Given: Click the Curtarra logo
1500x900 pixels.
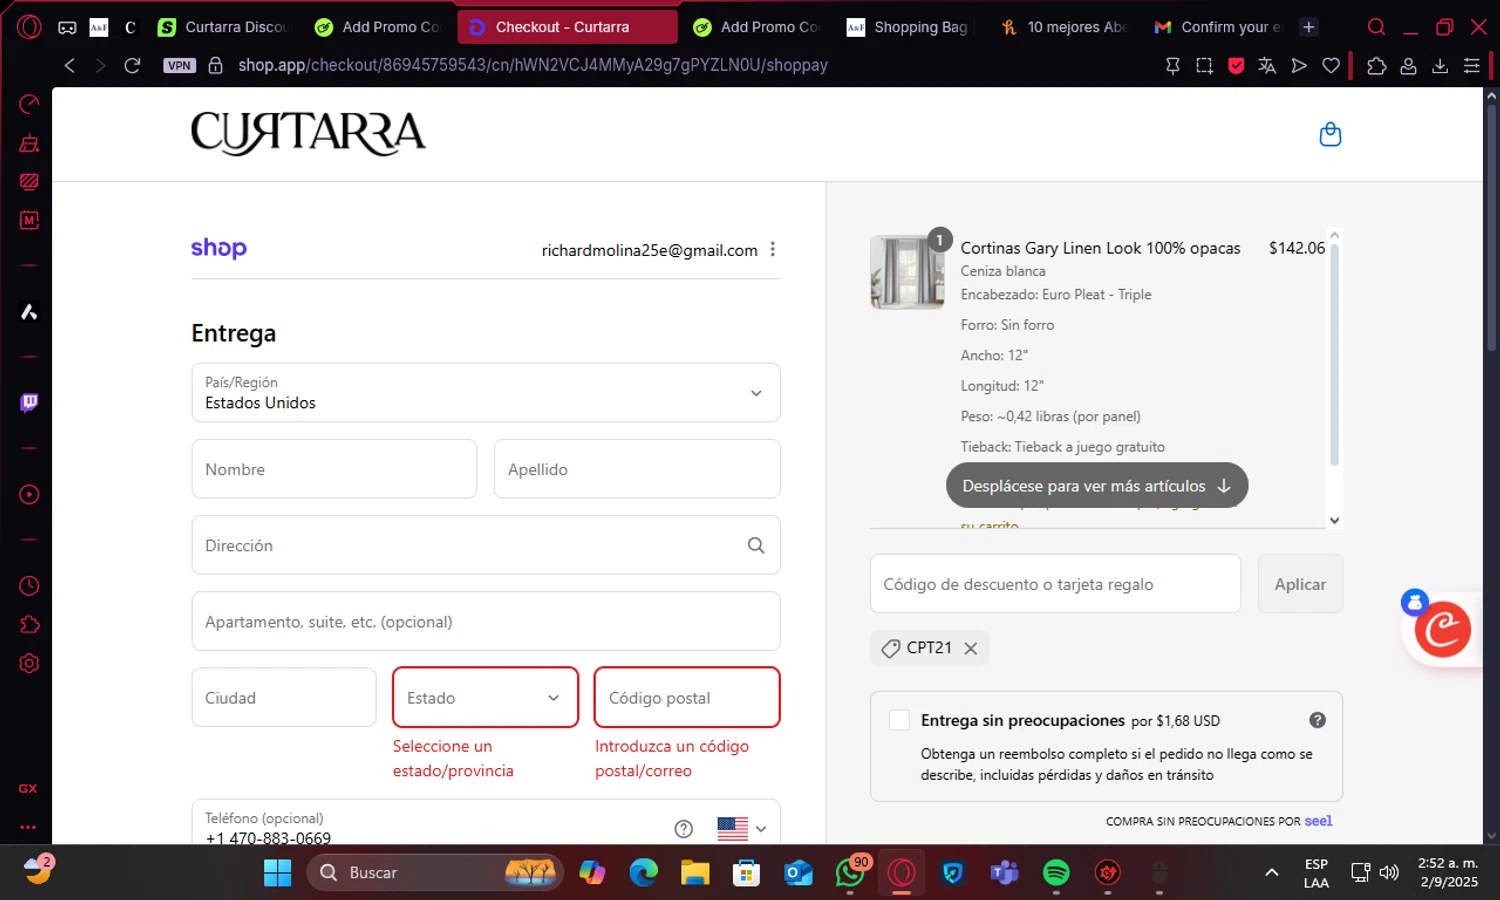Looking at the screenshot, I should click(x=308, y=133).
